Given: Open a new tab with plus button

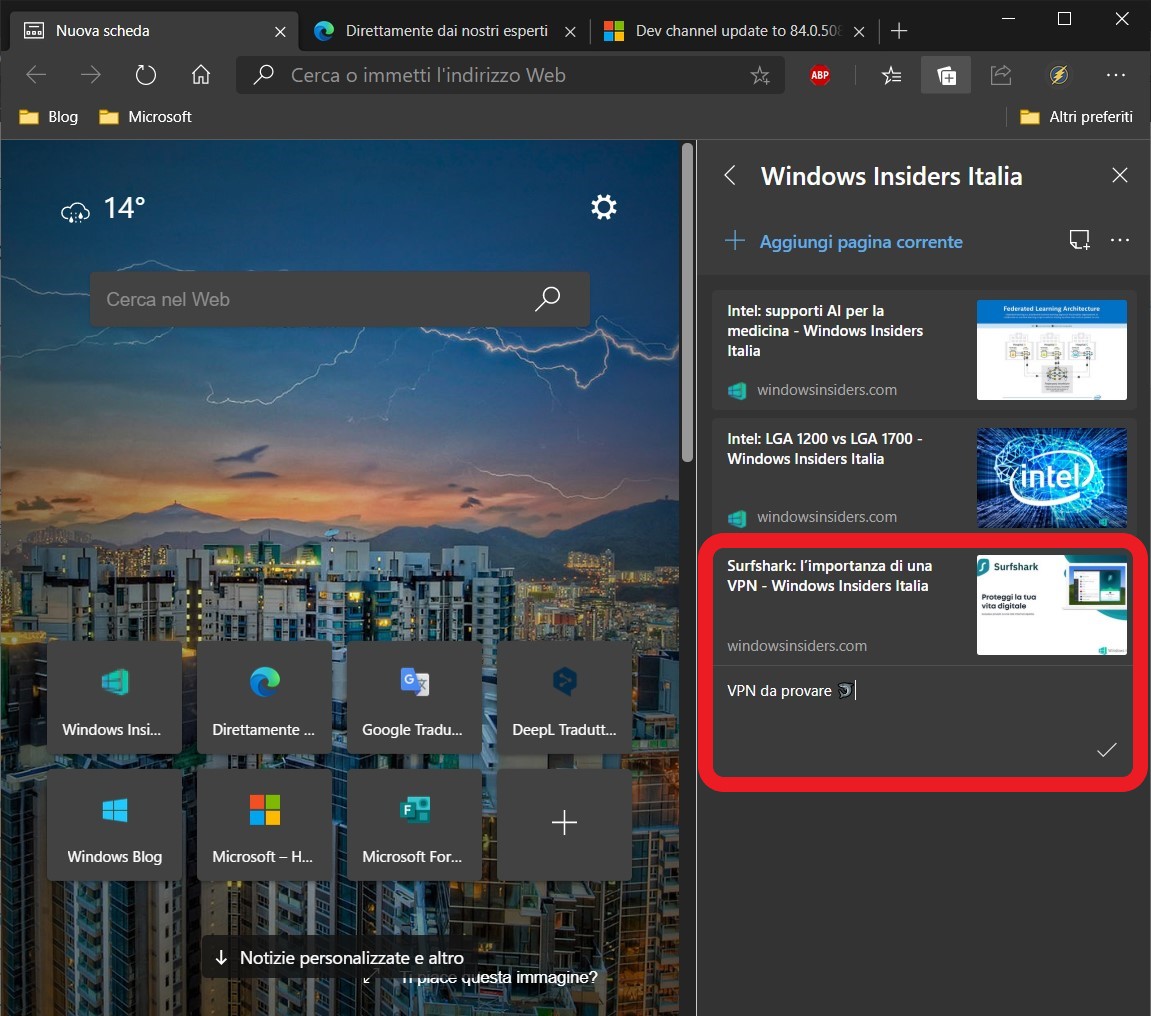Looking at the screenshot, I should [898, 31].
